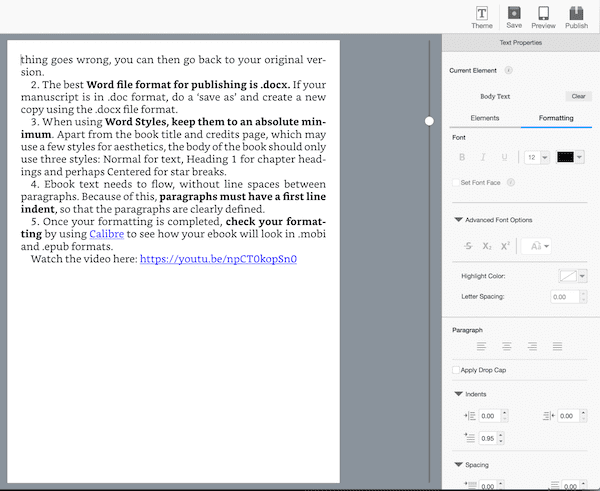Click the Save icon
The width and height of the screenshot is (600, 491).
pos(514,17)
